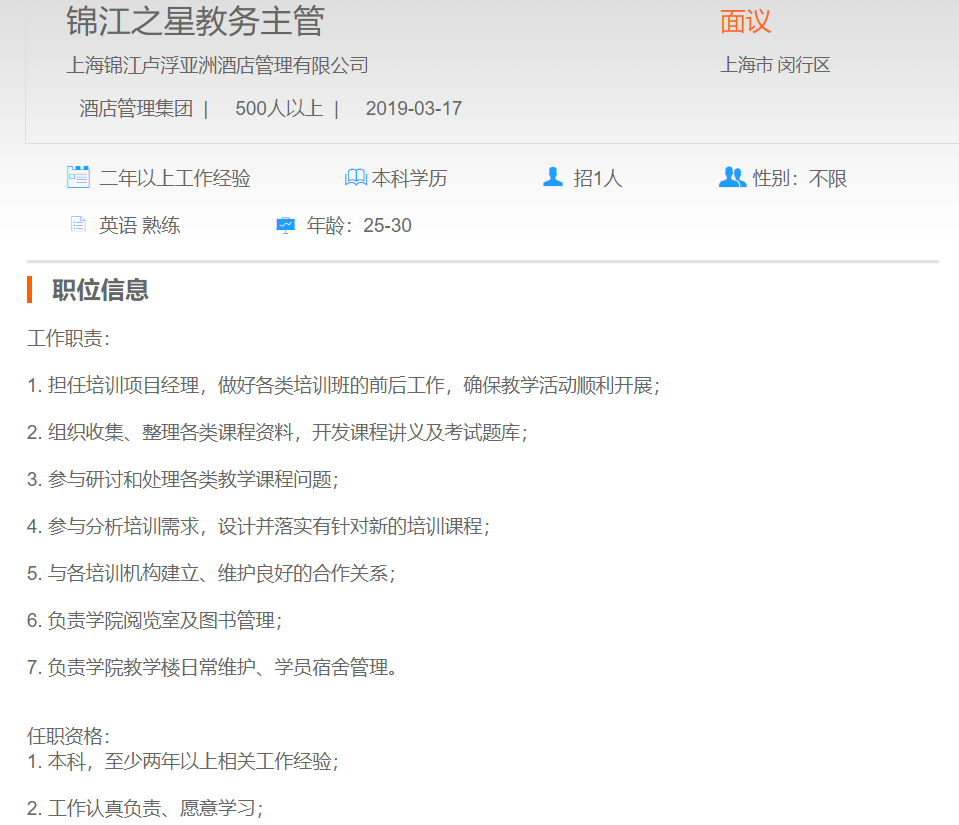Click the orange bar beside 职位信息 heading
The height and width of the screenshot is (825, 959).
point(30,289)
